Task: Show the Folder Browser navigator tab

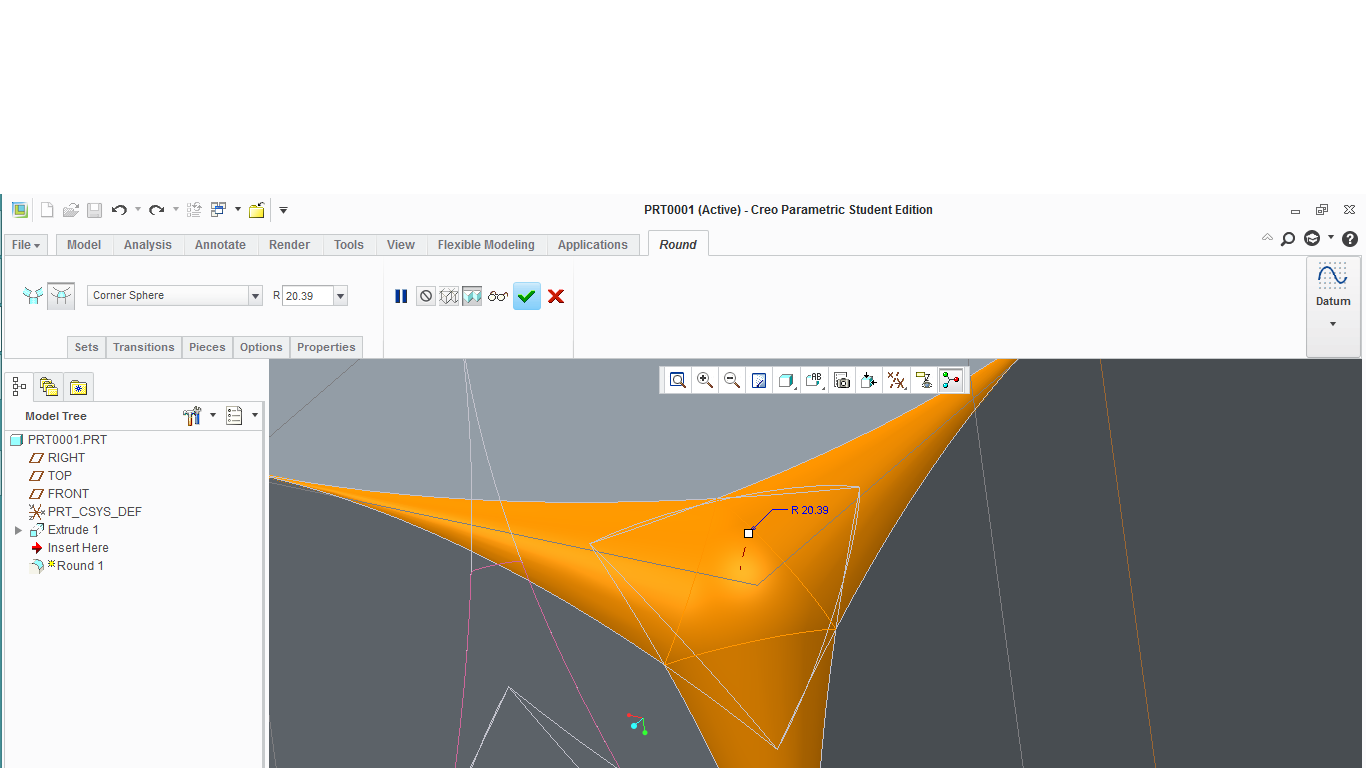Action: [x=48, y=387]
